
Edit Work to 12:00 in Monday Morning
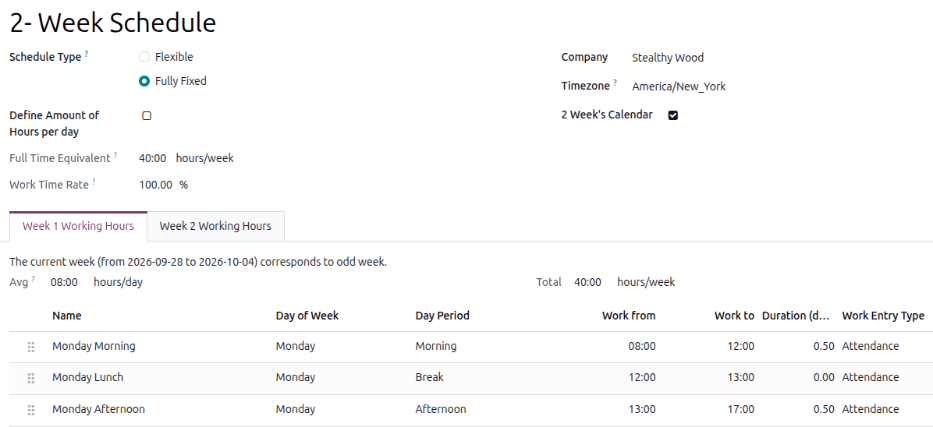click(x=741, y=346)
